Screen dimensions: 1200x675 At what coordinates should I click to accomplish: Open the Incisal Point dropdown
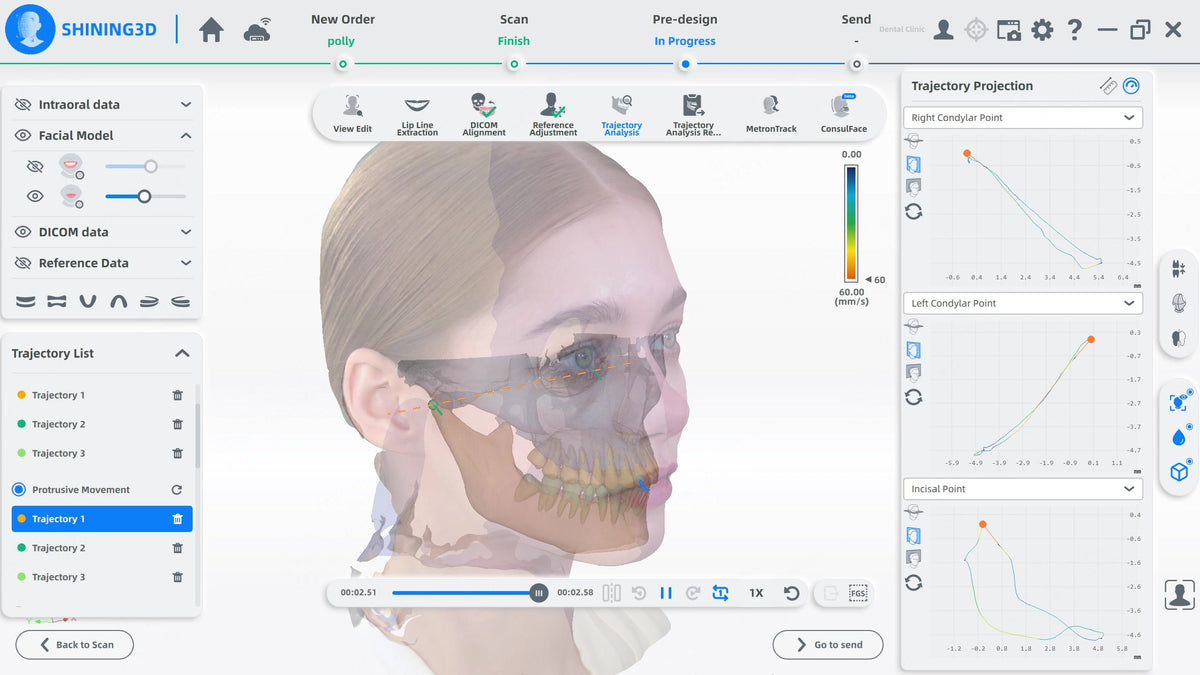[x=1023, y=489]
